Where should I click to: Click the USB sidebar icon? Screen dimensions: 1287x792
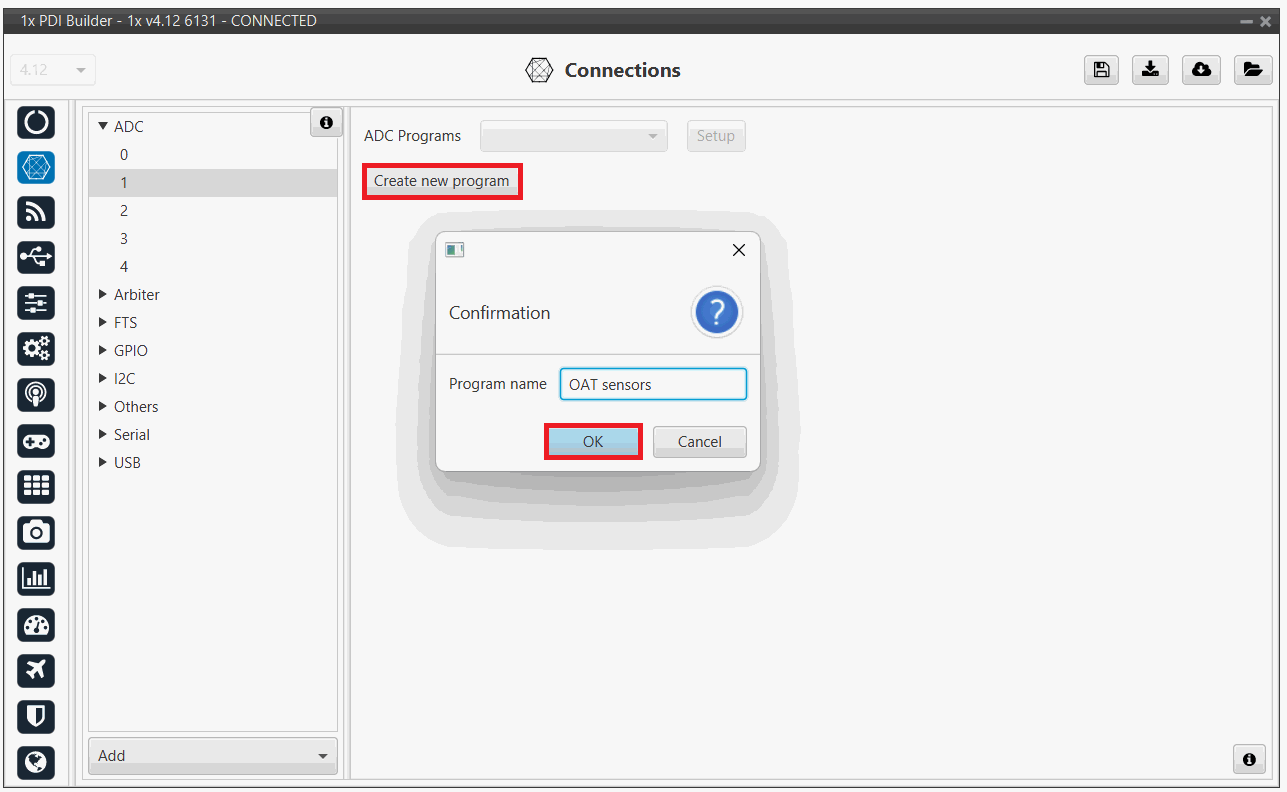[x=36, y=257]
